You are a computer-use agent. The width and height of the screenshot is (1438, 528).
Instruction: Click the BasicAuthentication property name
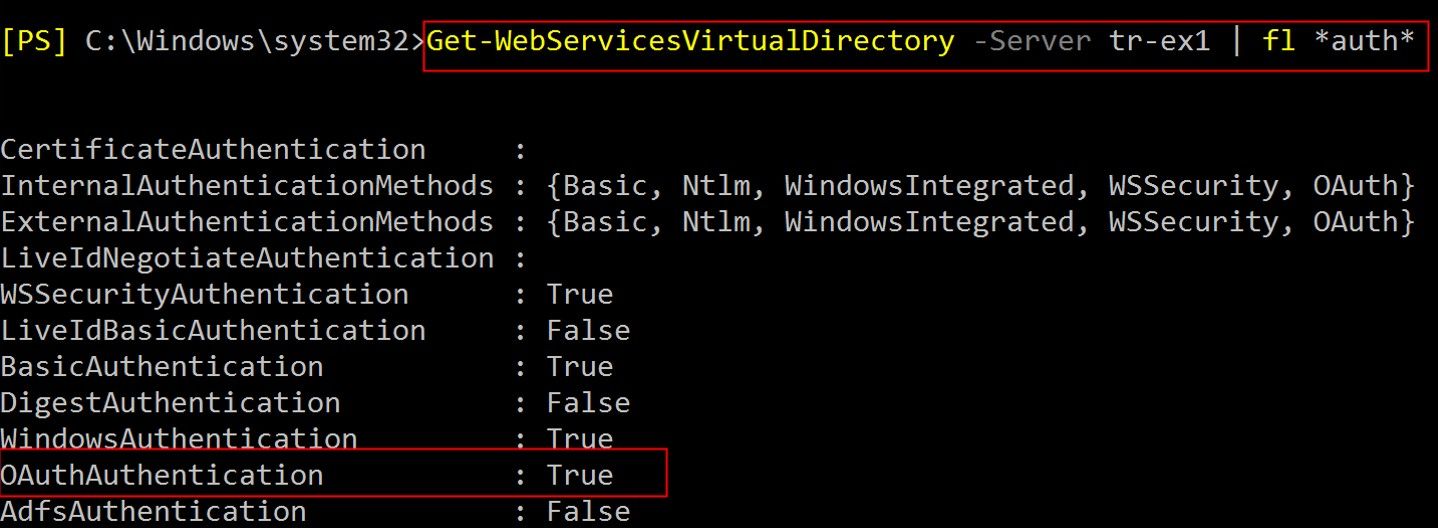click(162, 366)
